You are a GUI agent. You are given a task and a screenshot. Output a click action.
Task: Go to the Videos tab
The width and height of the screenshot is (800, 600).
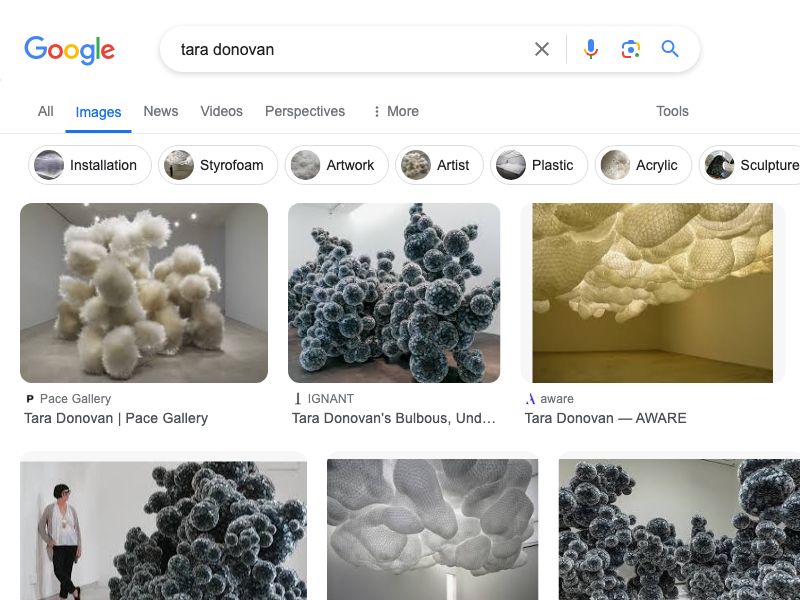[x=221, y=111]
